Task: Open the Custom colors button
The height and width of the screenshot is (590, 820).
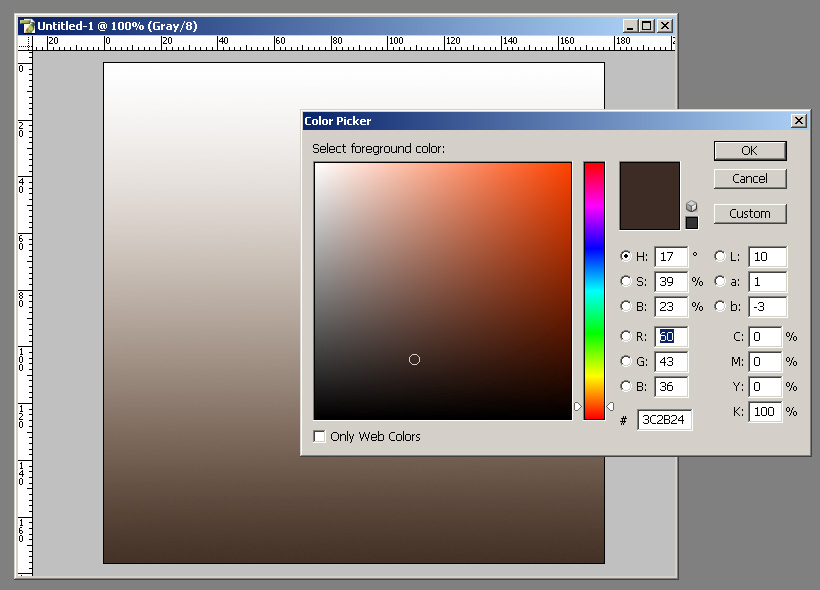Action: (x=749, y=214)
